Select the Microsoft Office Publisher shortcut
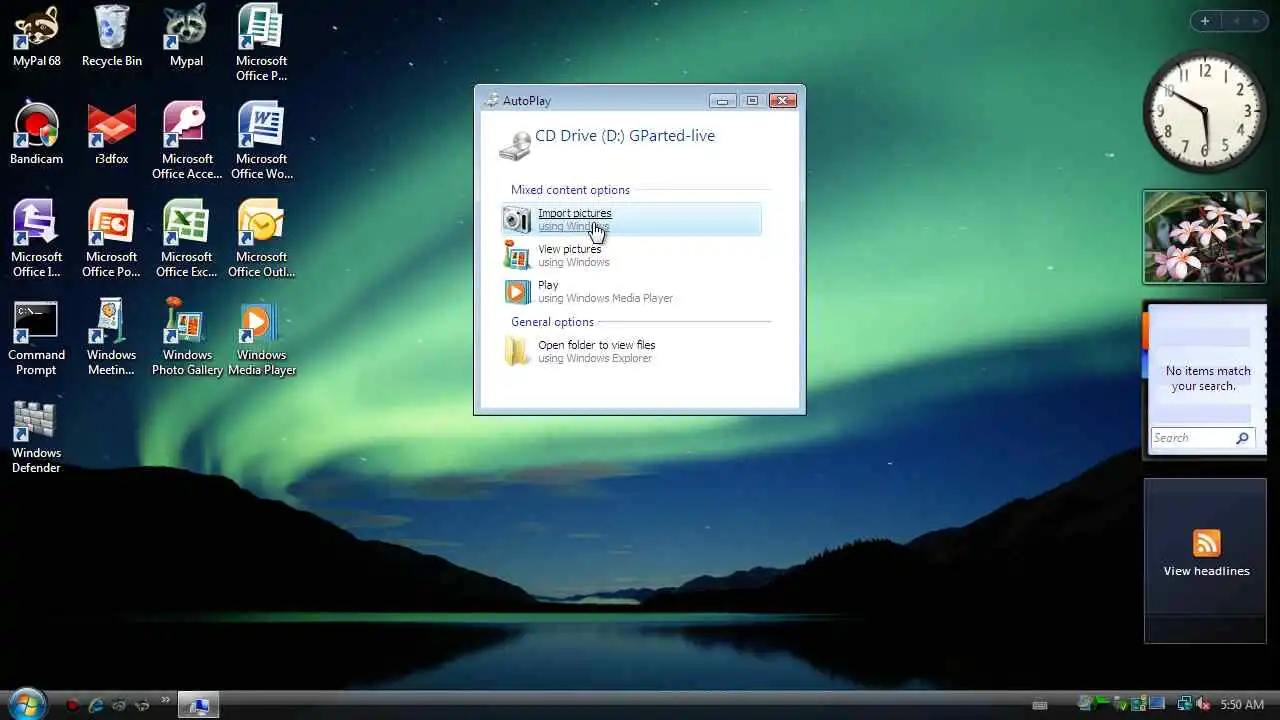The width and height of the screenshot is (1280, 720). click(x=261, y=43)
